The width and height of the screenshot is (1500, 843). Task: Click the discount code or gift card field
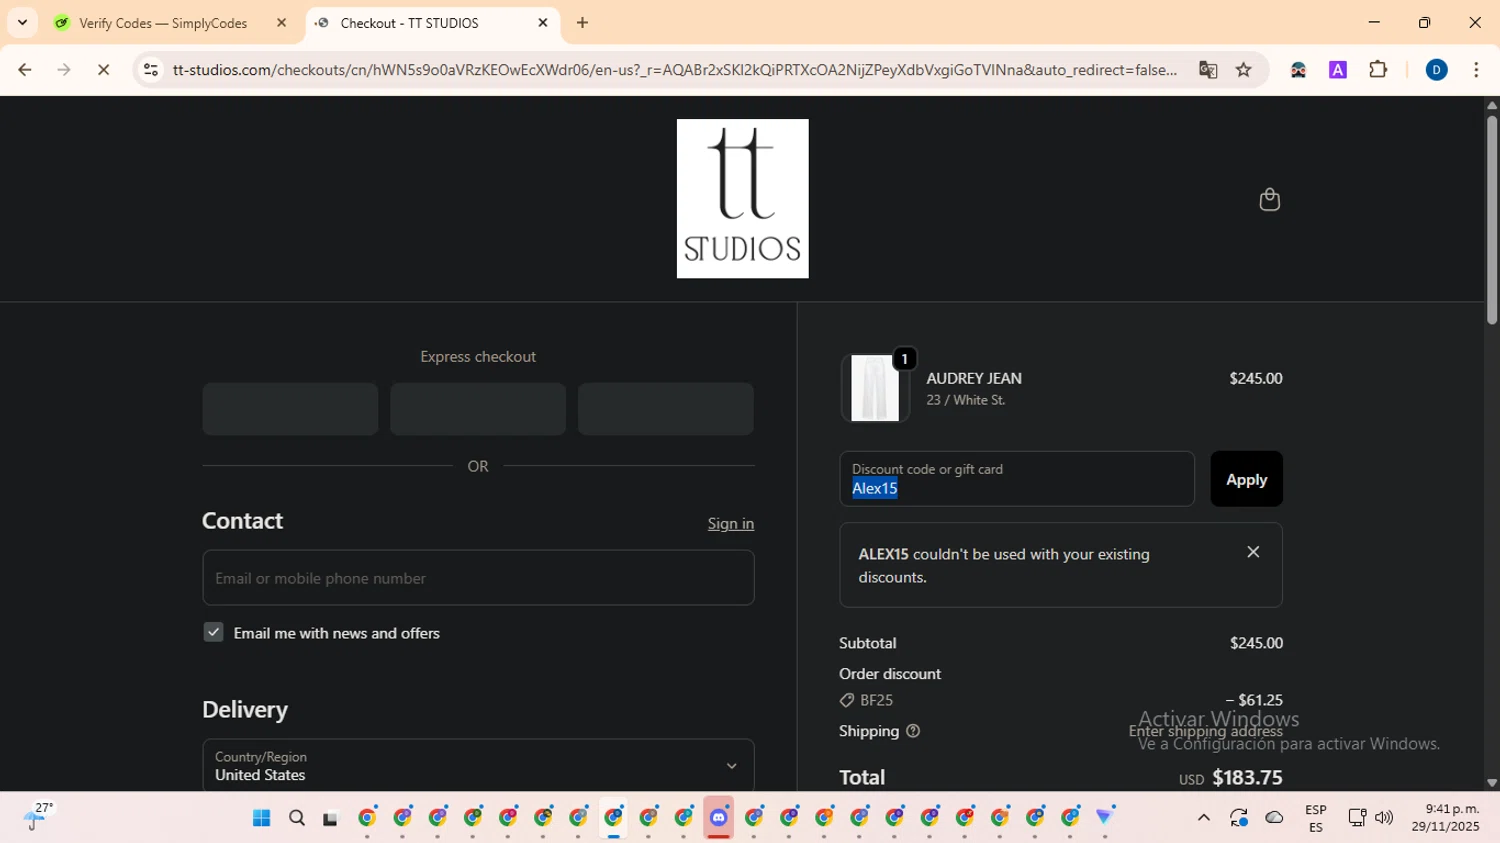[1017, 479]
